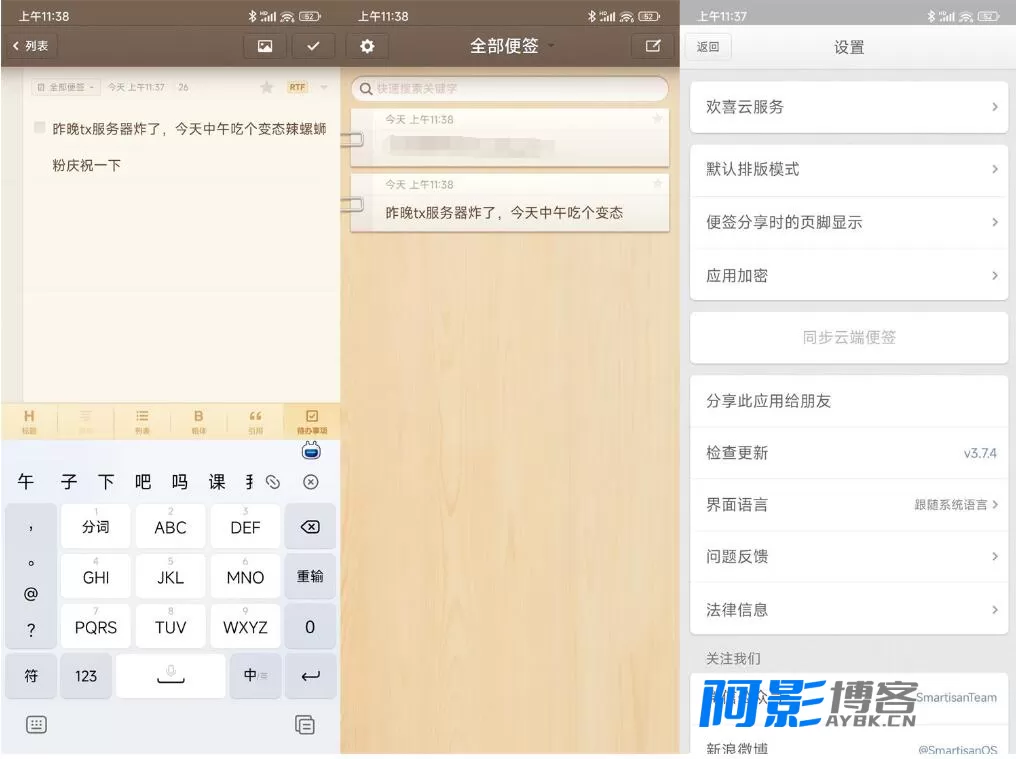Tap the backspace key on keyboard
This screenshot has width=1016, height=759.
(x=310, y=527)
